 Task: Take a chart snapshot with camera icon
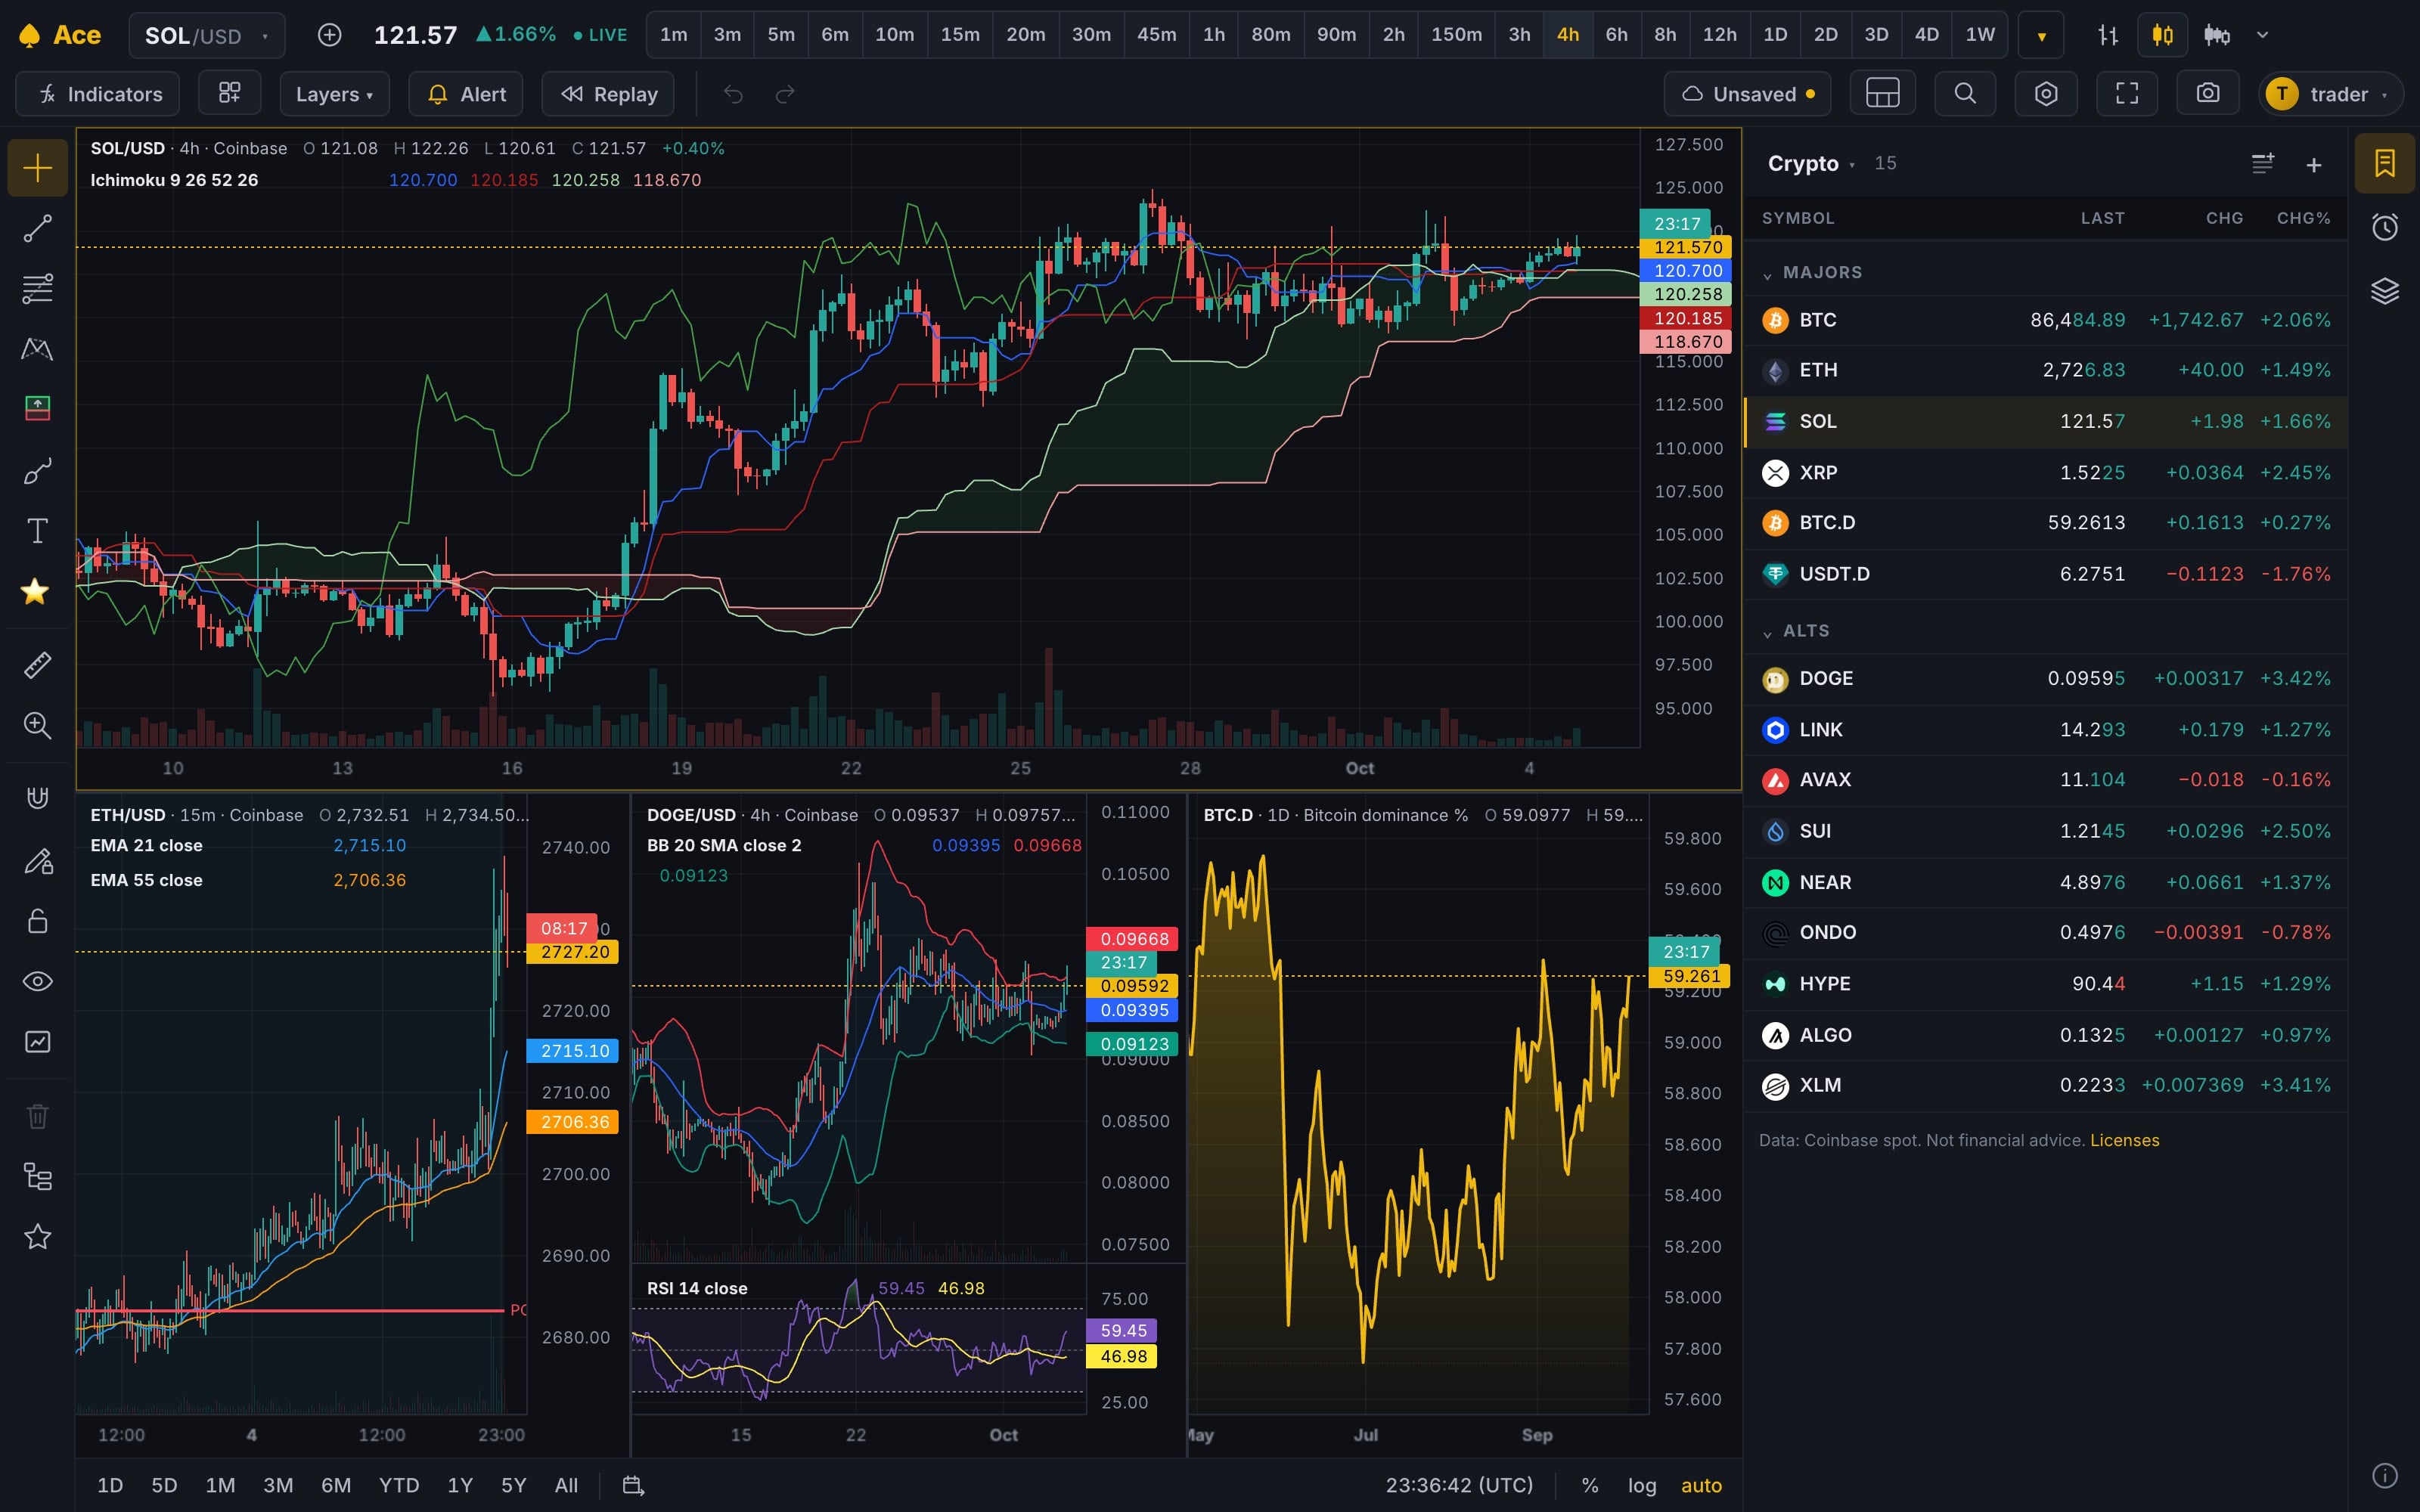[x=2207, y=94]
